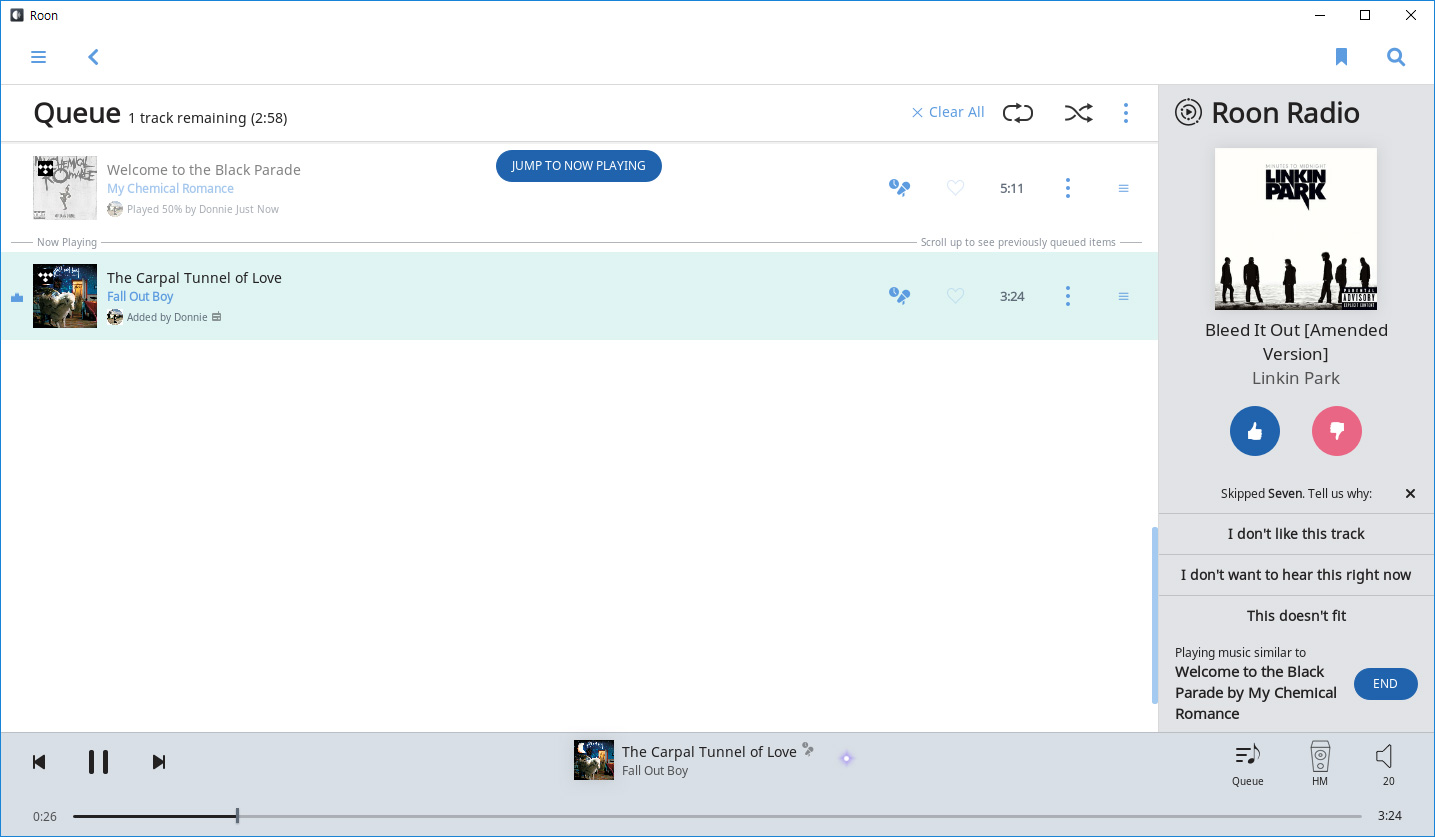
Task: Grab the reorder handle of Welcome to the Black Parade
Action: 1123,188
